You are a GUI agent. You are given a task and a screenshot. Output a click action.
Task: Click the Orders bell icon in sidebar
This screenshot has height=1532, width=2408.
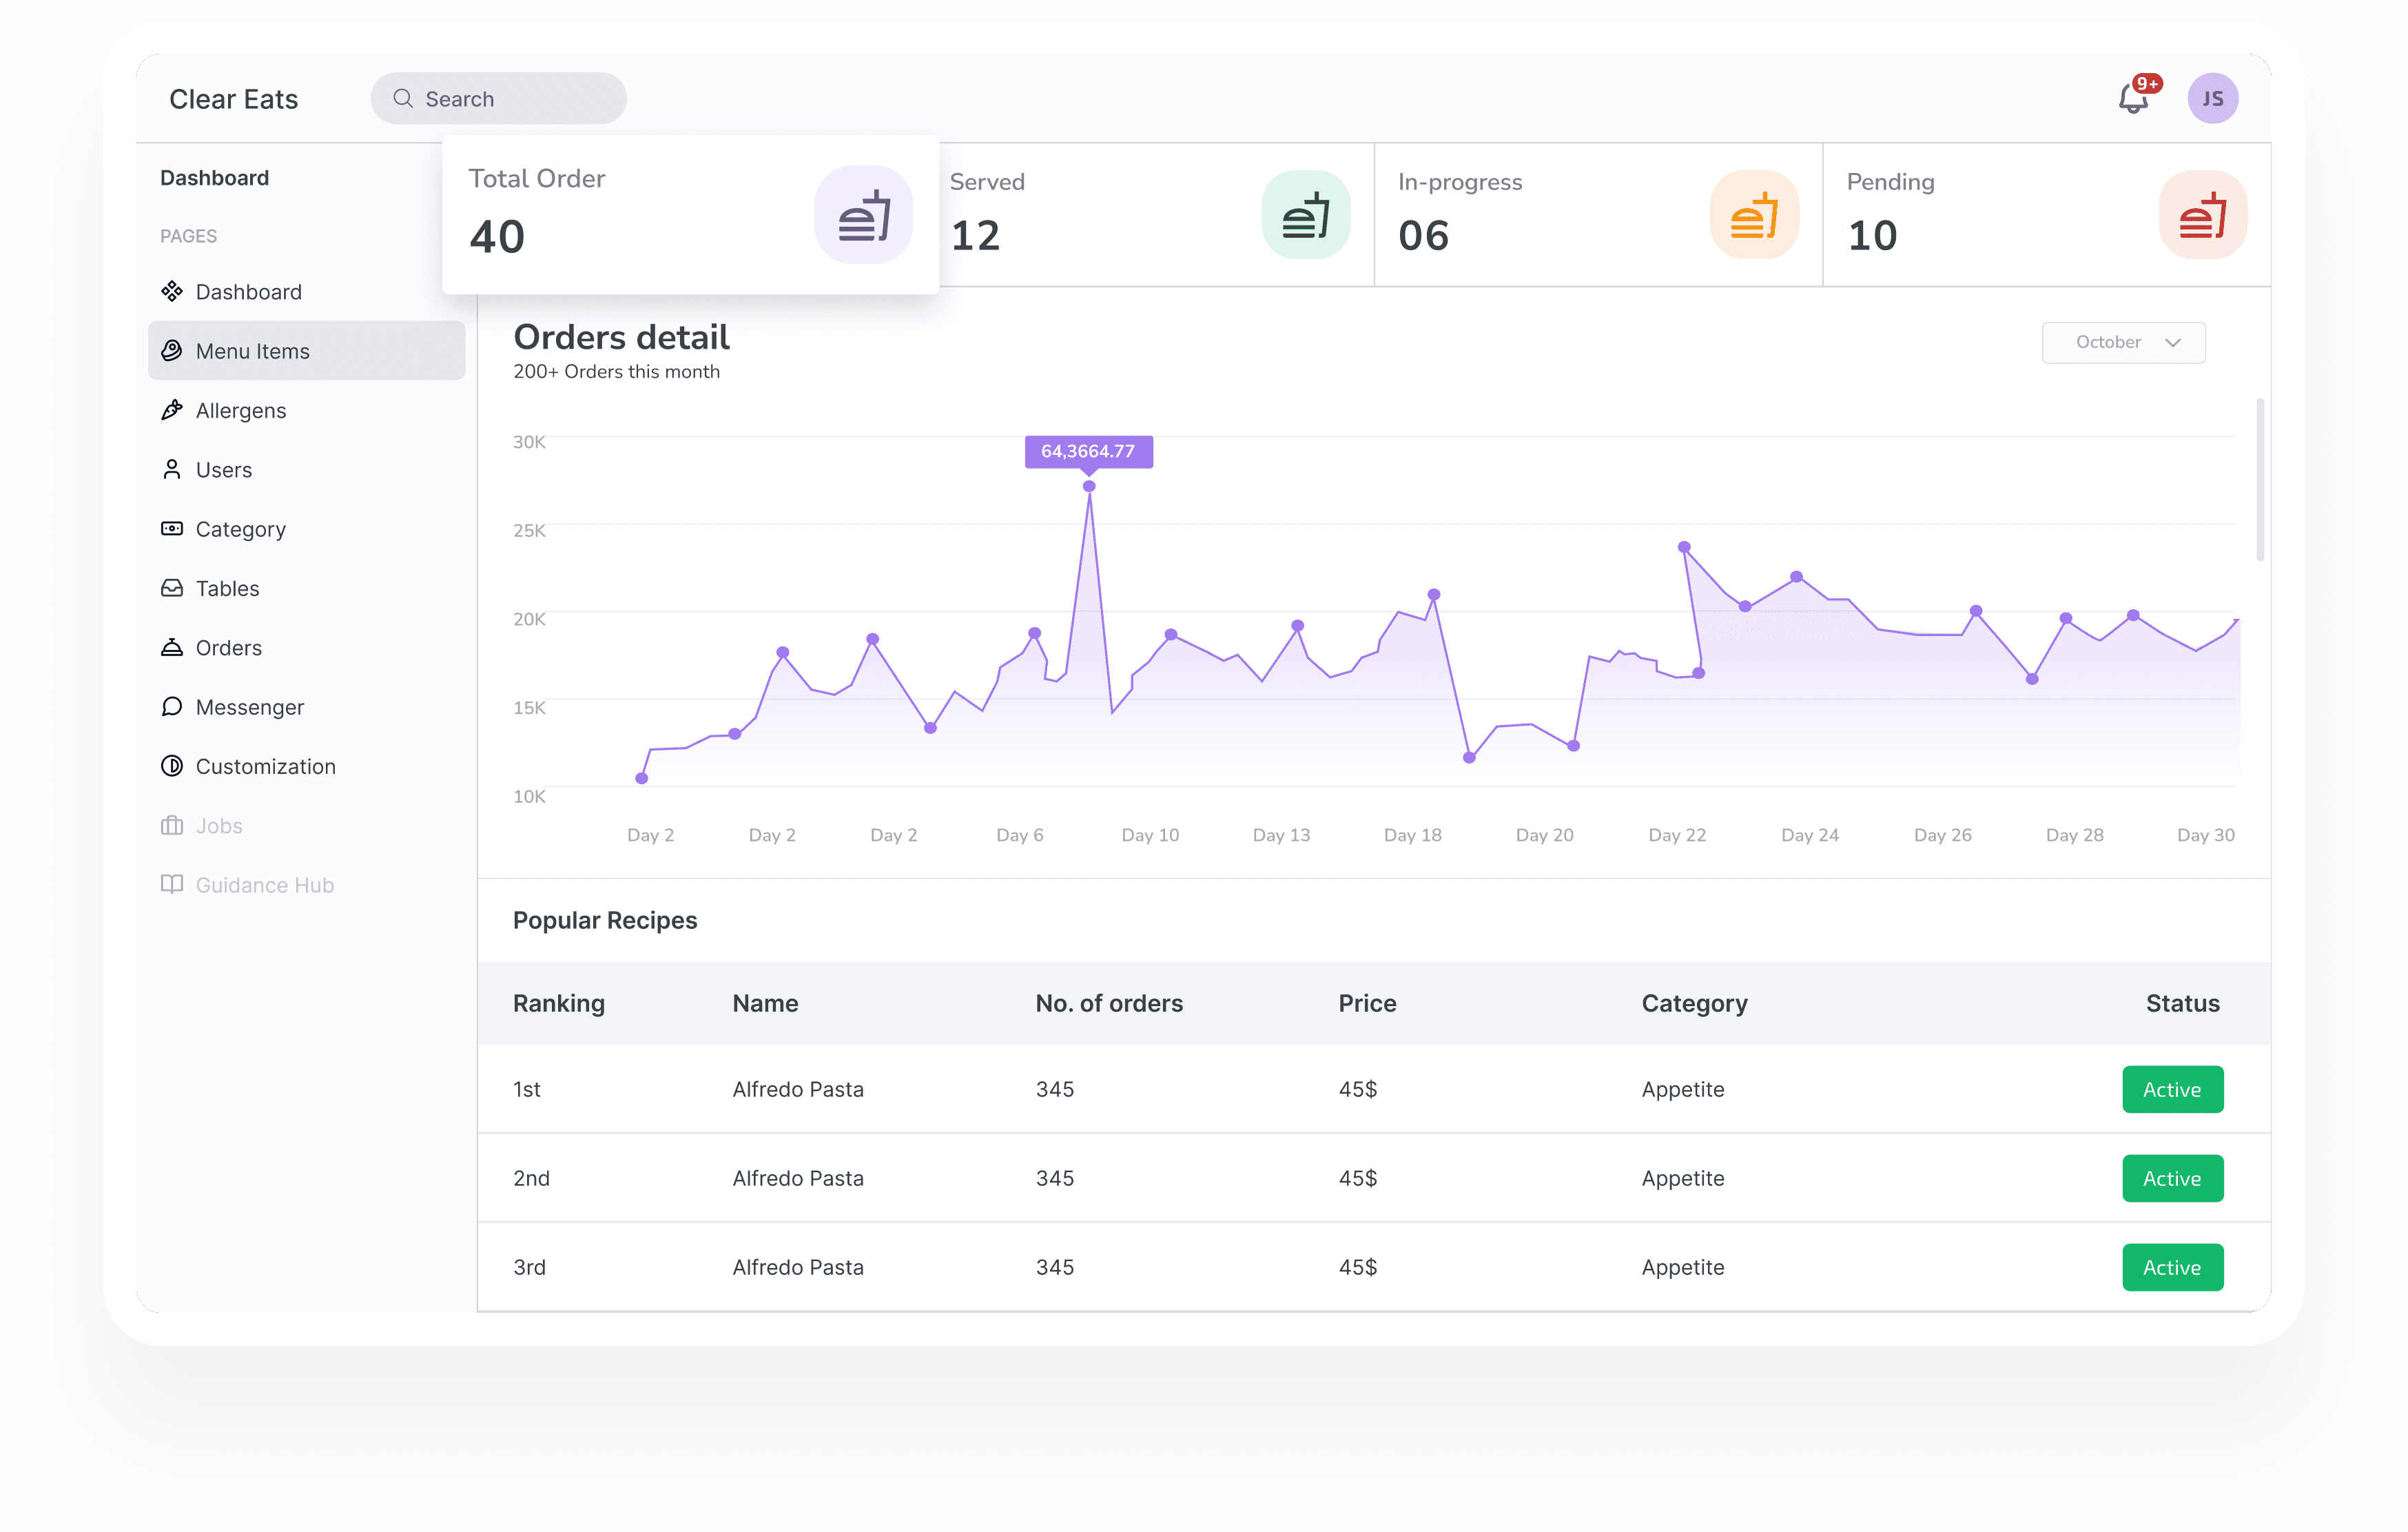click(172, 648)
